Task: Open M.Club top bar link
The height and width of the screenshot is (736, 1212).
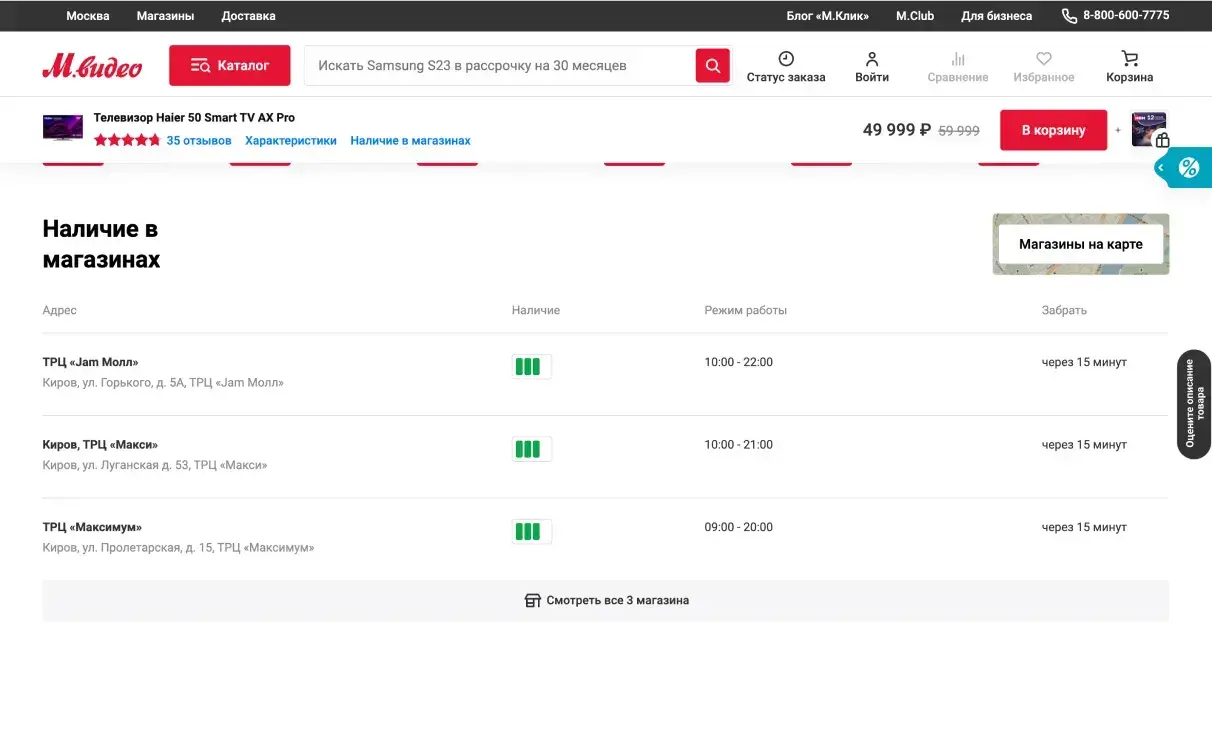Action: coord(915,16)
